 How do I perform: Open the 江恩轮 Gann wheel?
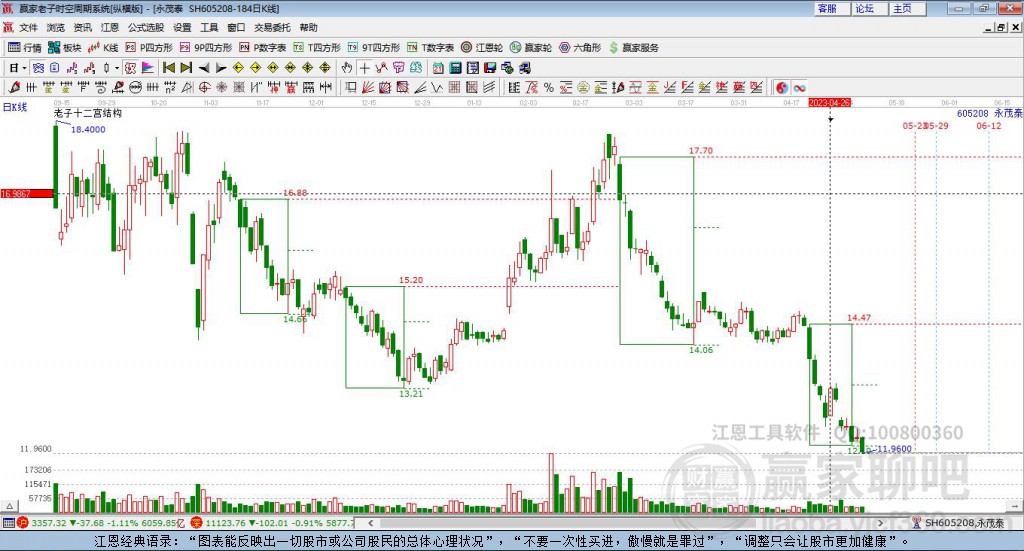click(x=482, y=48)
